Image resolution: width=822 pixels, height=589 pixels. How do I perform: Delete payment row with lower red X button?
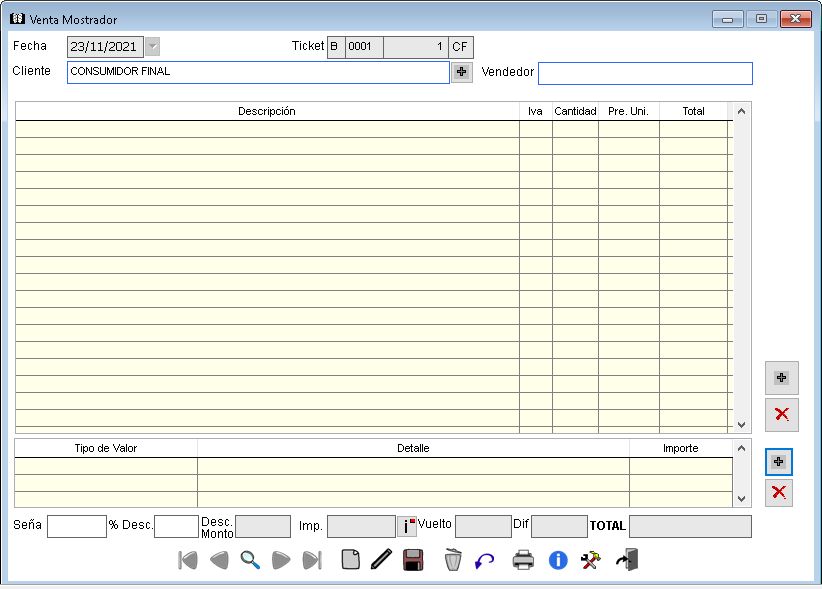coord(779,492)
